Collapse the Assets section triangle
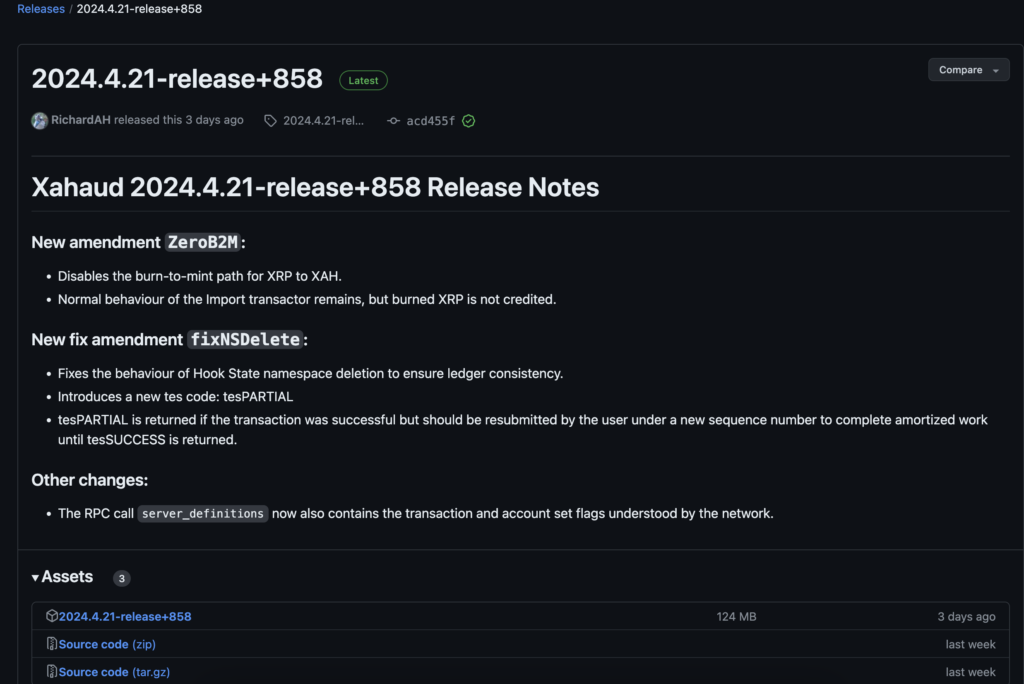The image size is (1024, 684). pos(36,578)
